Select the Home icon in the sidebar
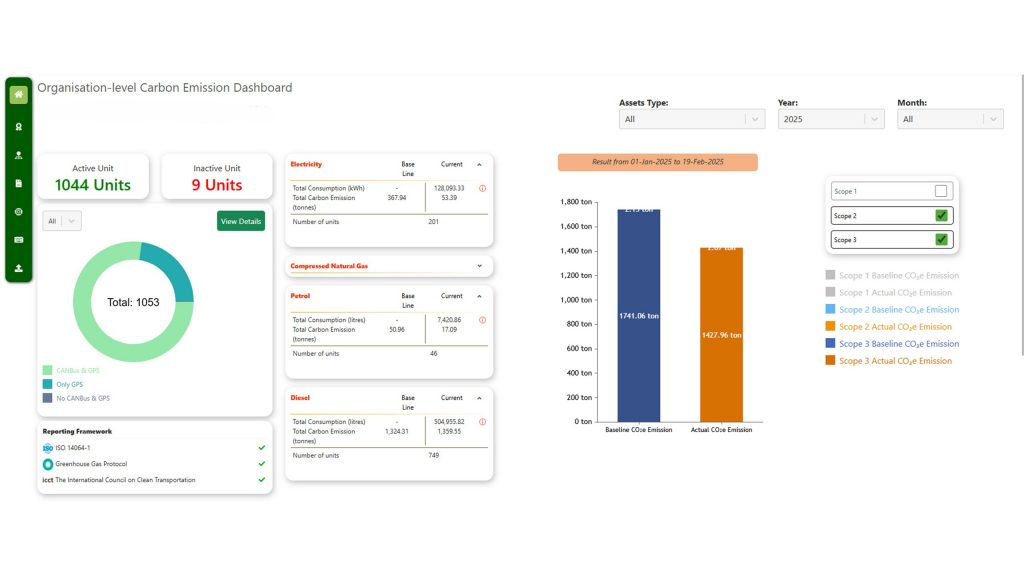1024x576 pixels. click(18, 93)
